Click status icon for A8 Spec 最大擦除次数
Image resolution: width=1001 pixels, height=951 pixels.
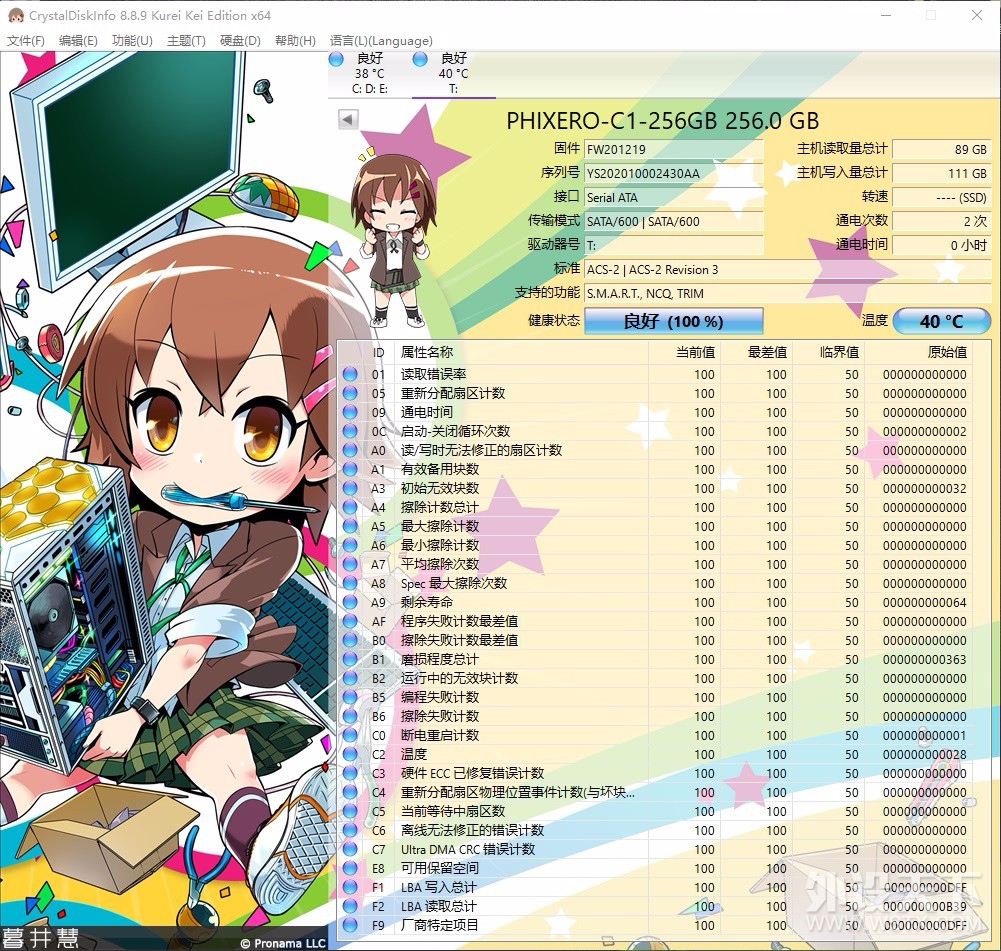[350, 583]
